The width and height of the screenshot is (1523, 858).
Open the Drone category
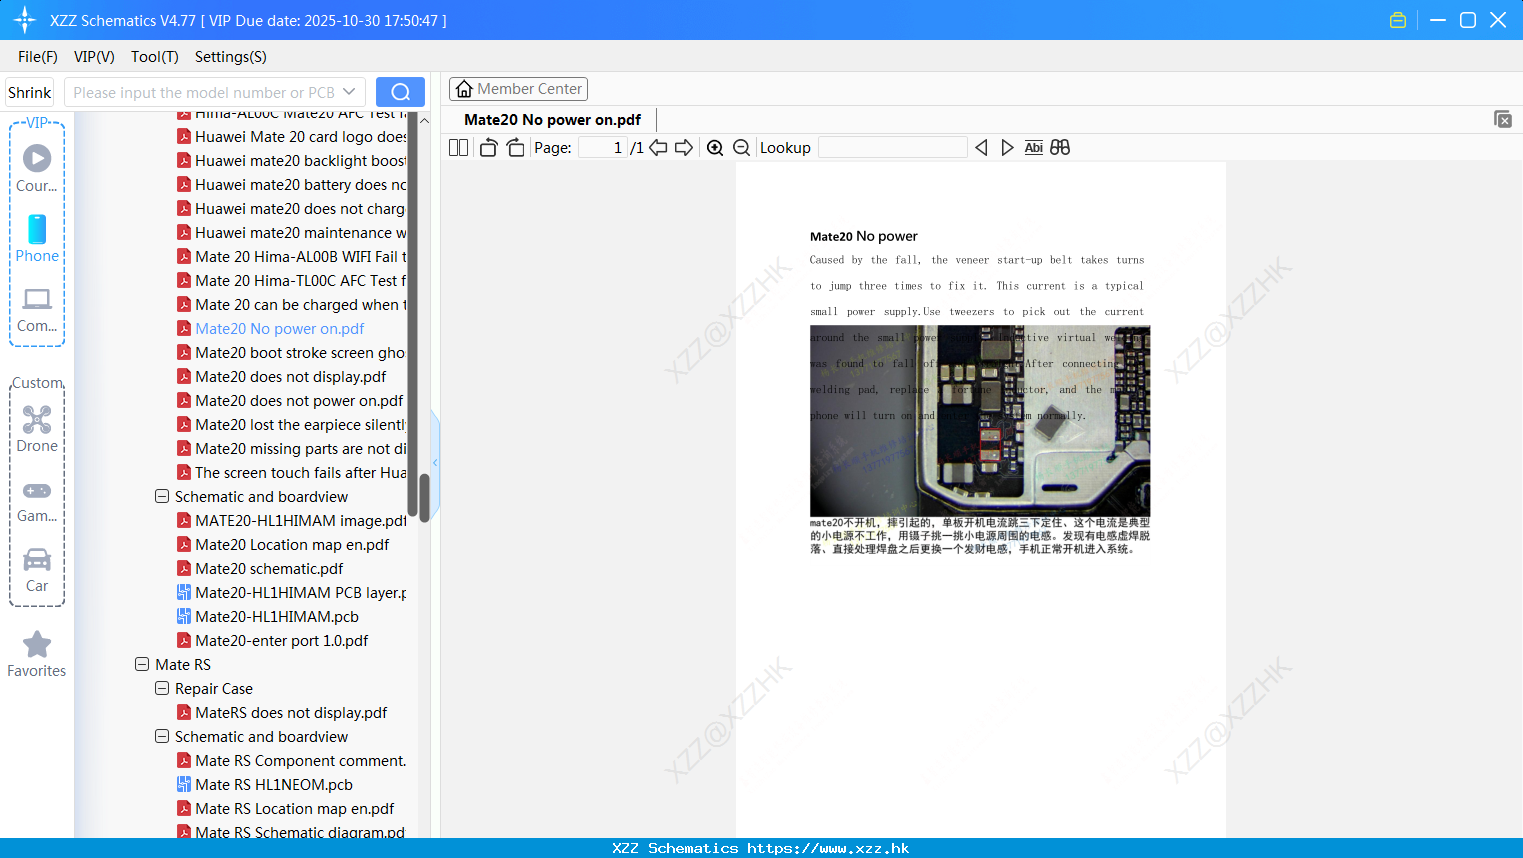click(37, 429)
